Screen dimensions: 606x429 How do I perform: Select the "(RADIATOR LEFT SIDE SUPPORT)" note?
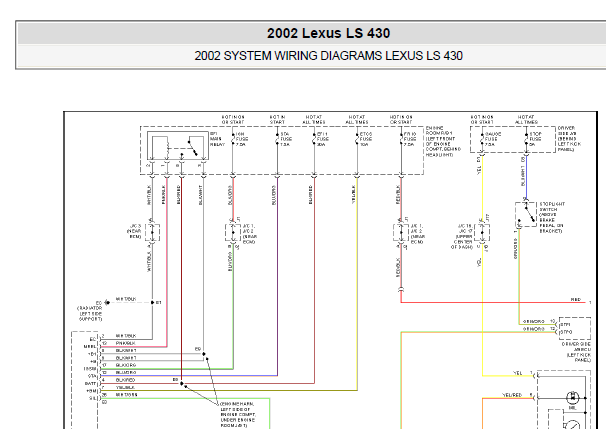click(90, 313)
